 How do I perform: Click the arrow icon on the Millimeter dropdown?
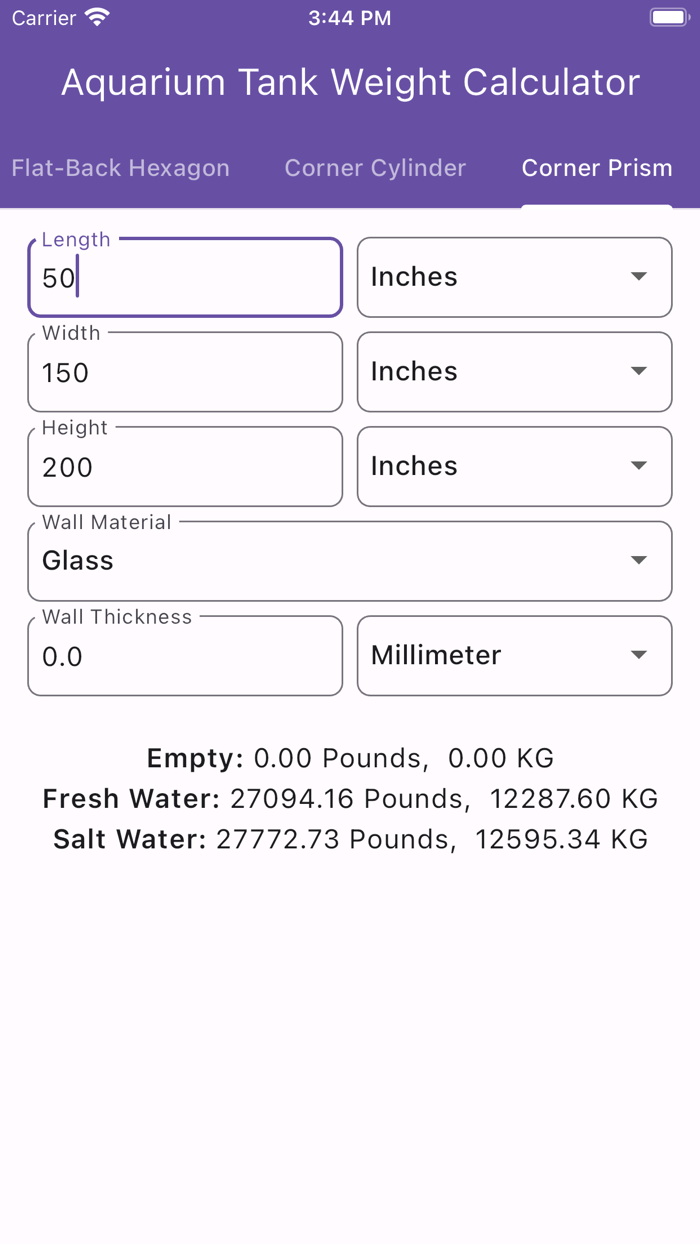[639, 655]
